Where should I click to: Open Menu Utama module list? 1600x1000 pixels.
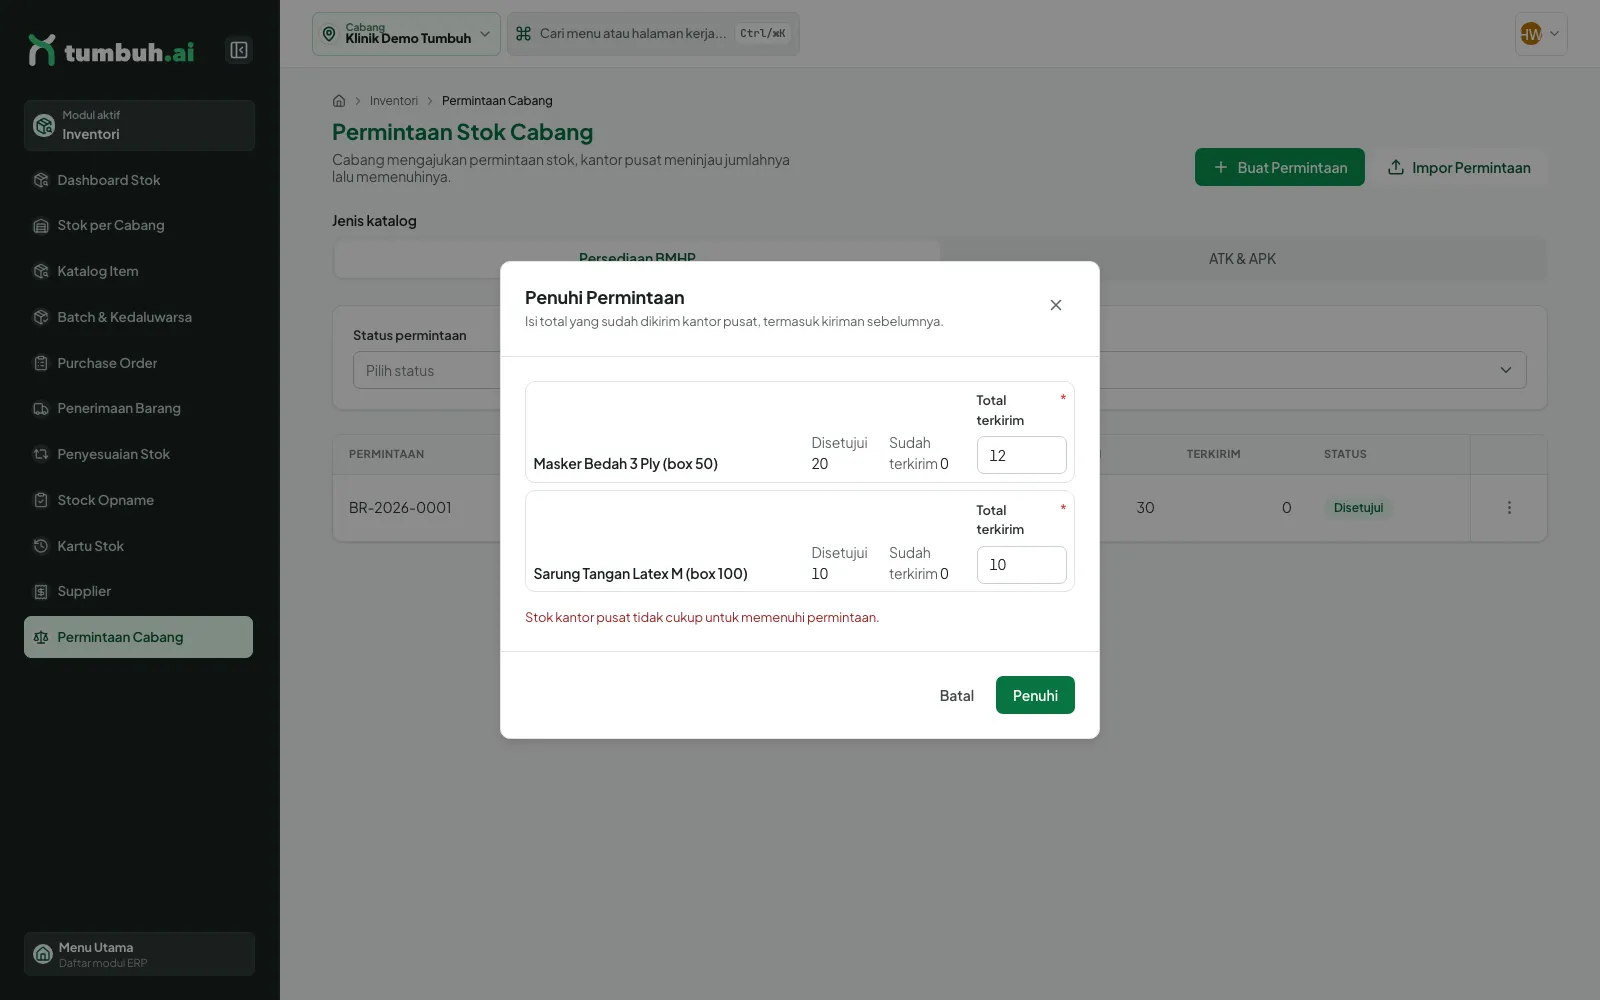point(139,954)
